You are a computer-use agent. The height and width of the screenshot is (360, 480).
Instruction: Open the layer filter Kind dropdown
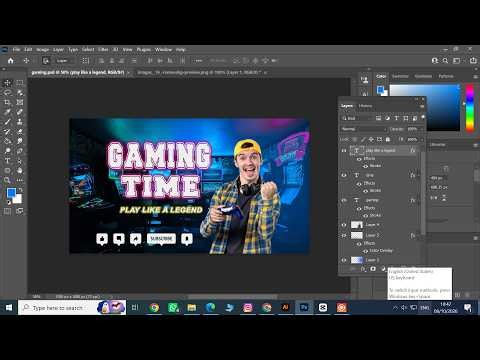click(x=357, y=118)
